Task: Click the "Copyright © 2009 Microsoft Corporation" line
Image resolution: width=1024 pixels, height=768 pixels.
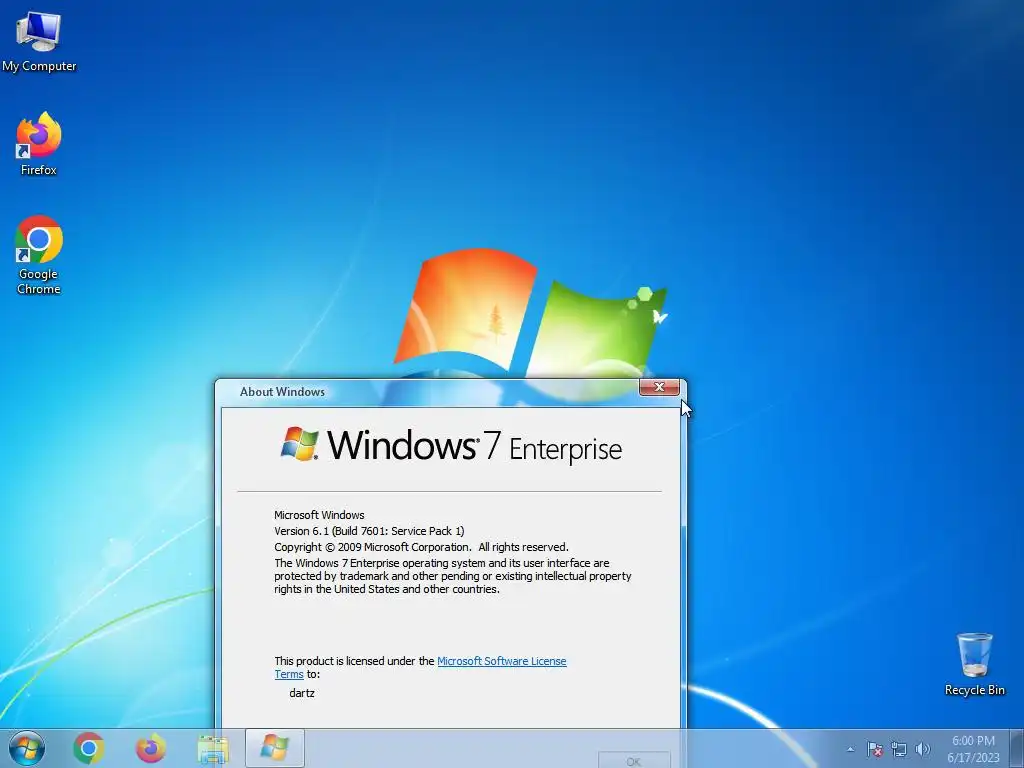Action: [x=421, y=547]
